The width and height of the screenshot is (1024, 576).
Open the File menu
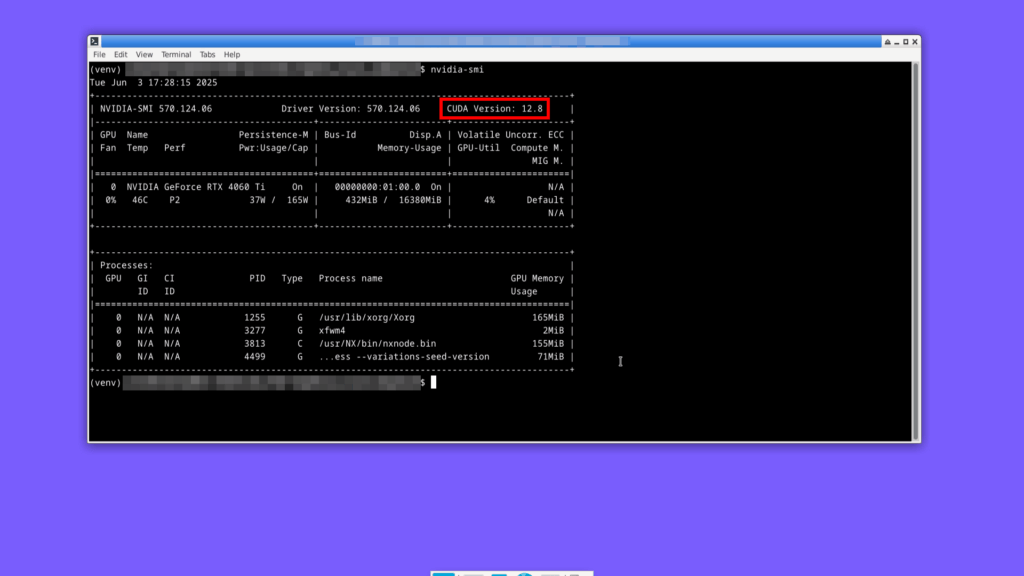click(99, 55)
